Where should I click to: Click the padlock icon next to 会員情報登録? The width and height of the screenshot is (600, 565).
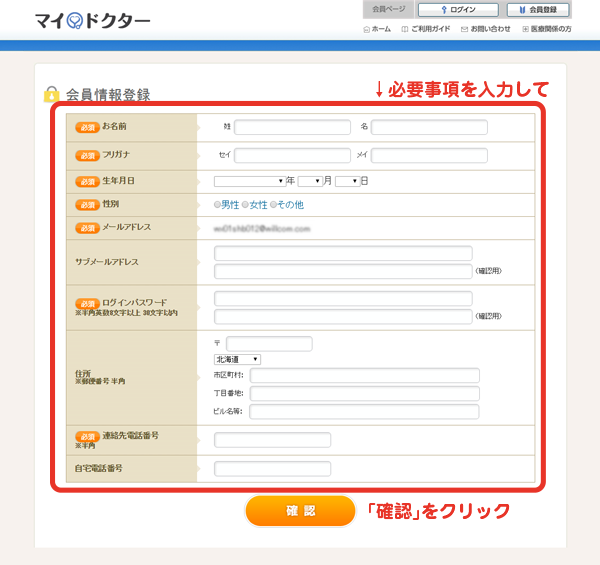pos(51,94)
